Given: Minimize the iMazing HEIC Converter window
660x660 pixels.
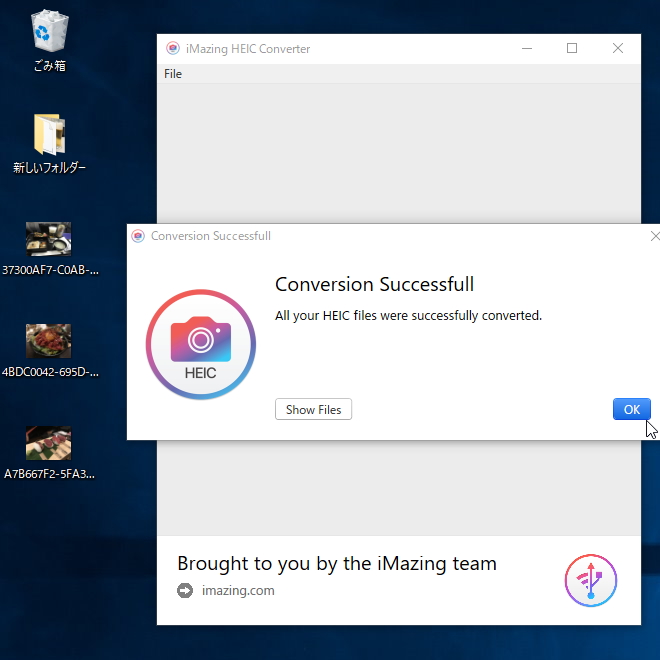Looking at the screenshot, I should pyautogui.click(x=527, y=48).
